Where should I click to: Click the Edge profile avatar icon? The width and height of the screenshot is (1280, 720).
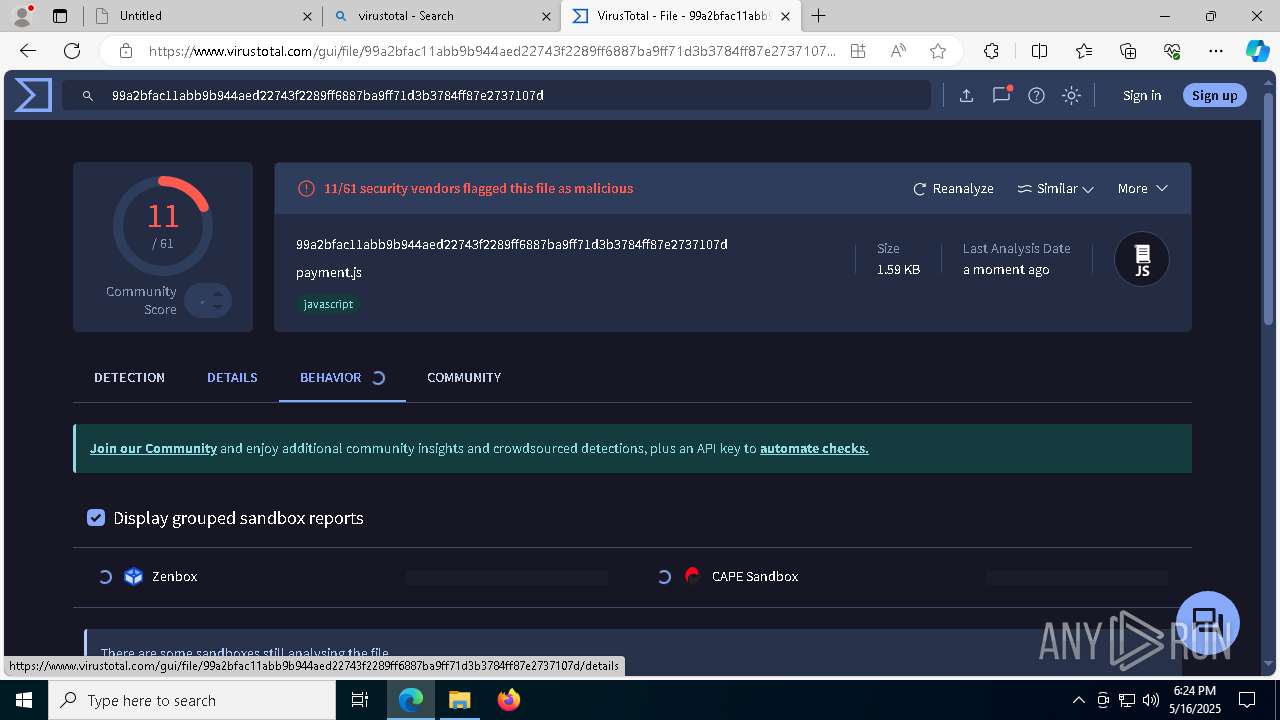22,16
